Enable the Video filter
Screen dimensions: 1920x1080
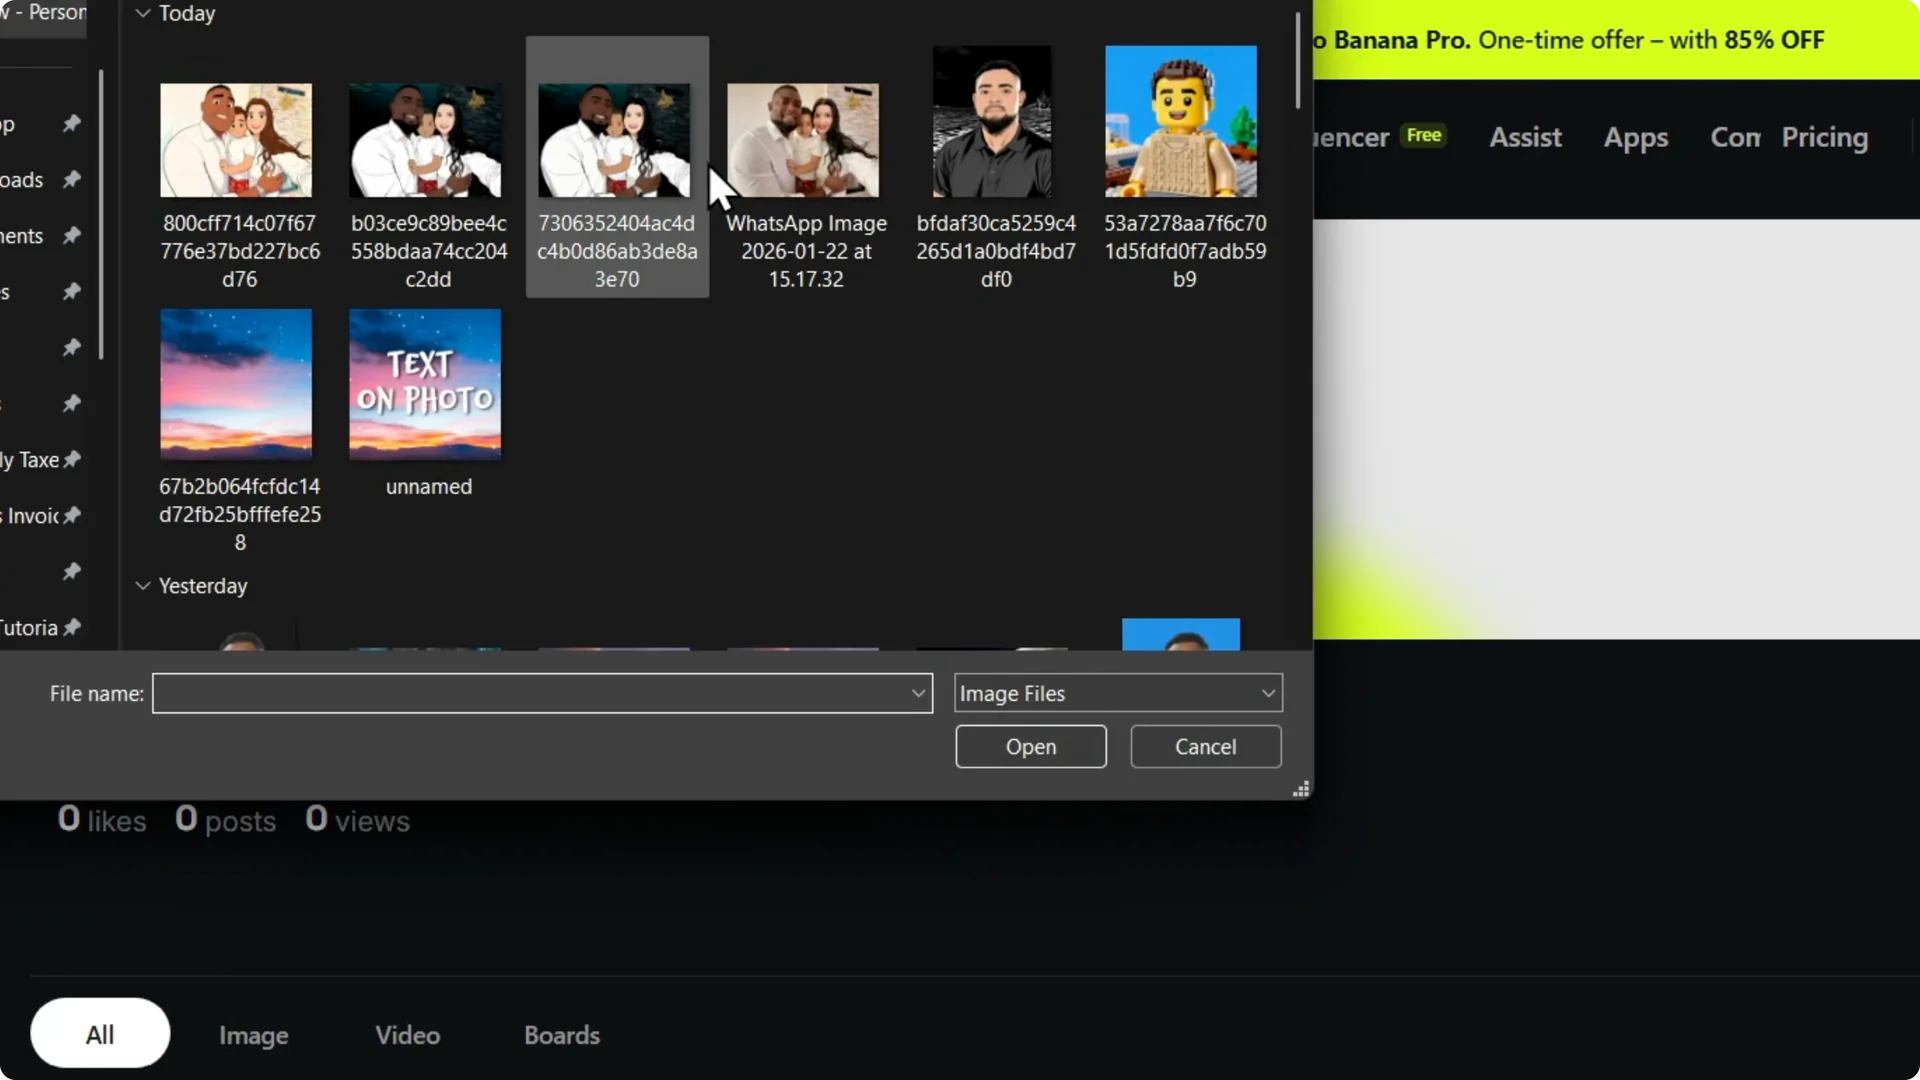click(406, 1035)
